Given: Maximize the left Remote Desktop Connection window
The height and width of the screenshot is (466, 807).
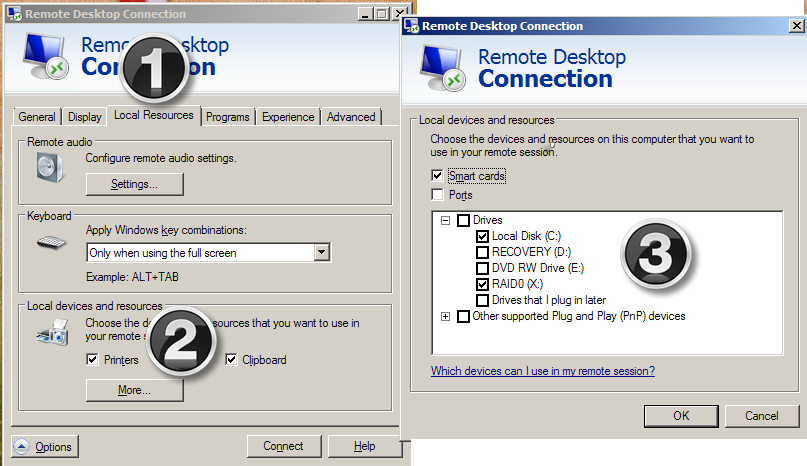Looking at the screenshot, I should pyautogui.click(x=382, y=14).
